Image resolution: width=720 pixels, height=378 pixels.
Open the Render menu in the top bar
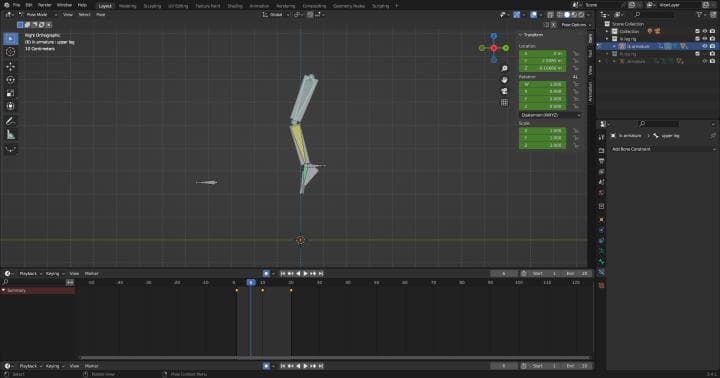45,5
